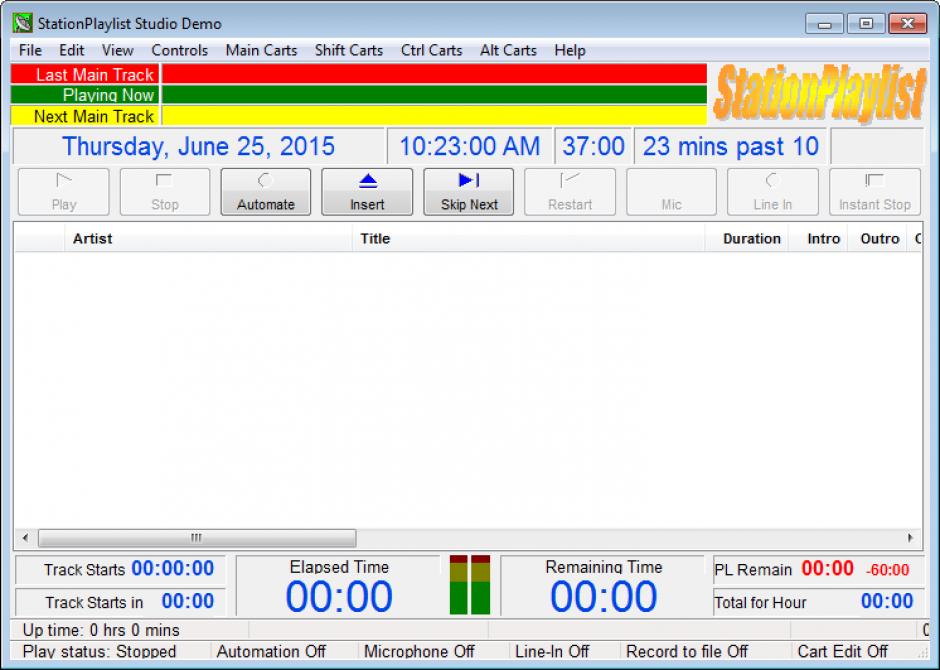
Task: Click the Instant Stop button
Action: (x=875, y=192)
